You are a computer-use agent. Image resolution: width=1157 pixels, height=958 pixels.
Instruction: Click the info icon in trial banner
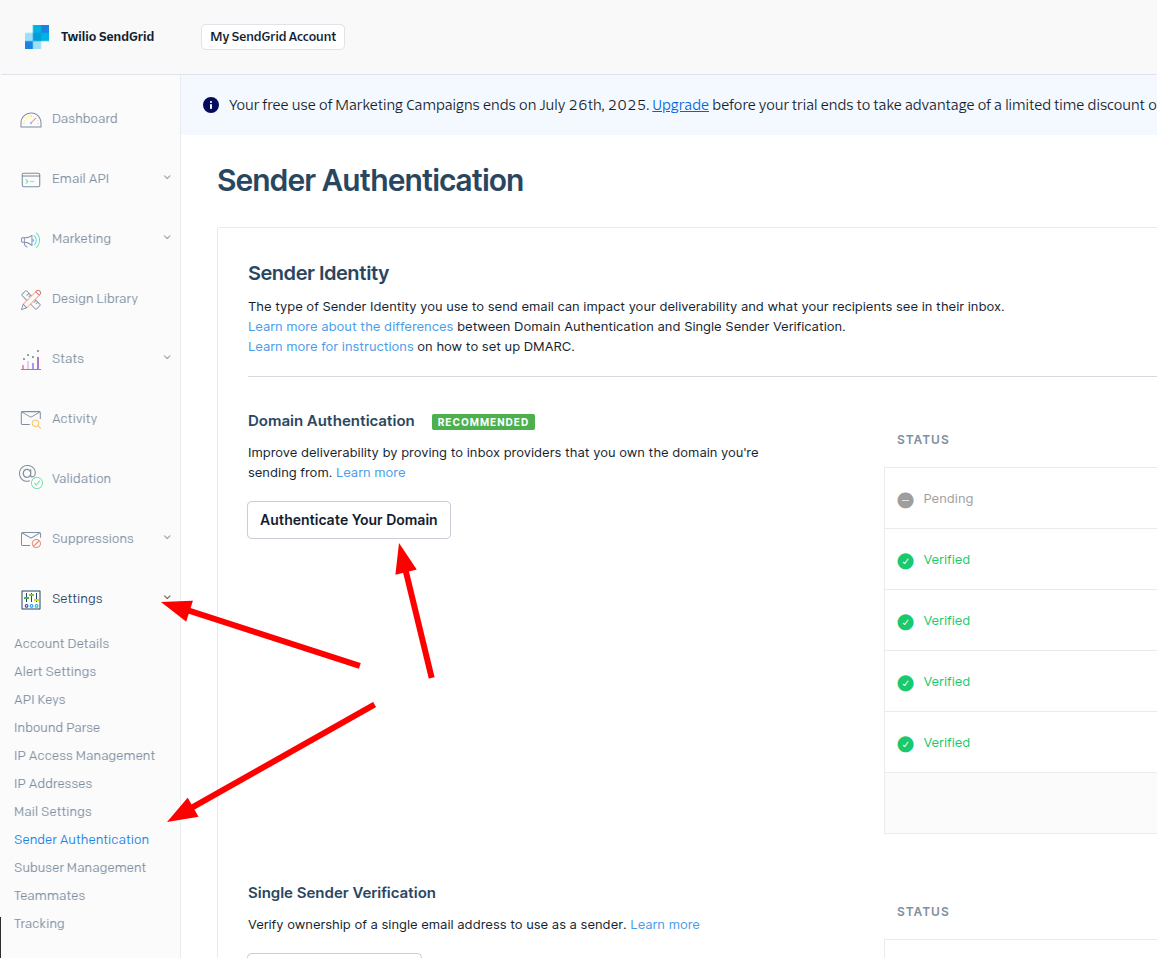click(211, 105)
